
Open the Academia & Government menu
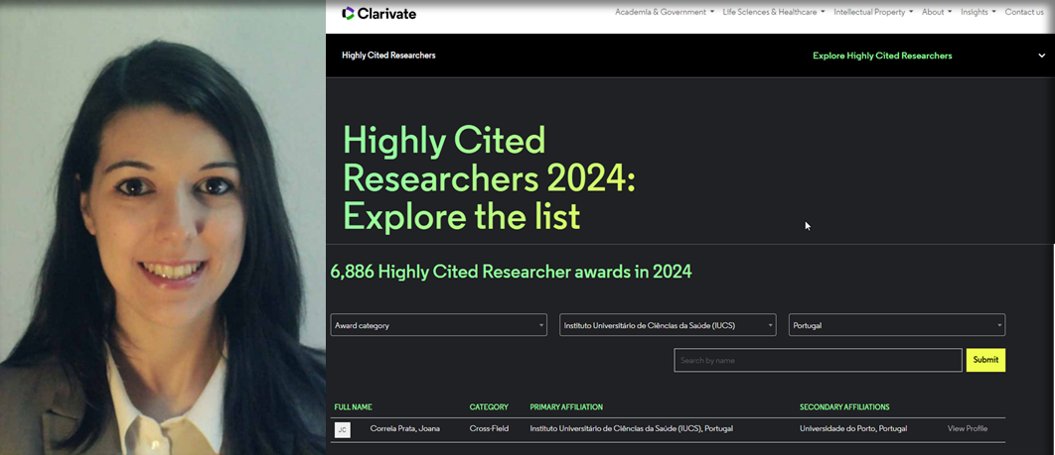point(665,12)
